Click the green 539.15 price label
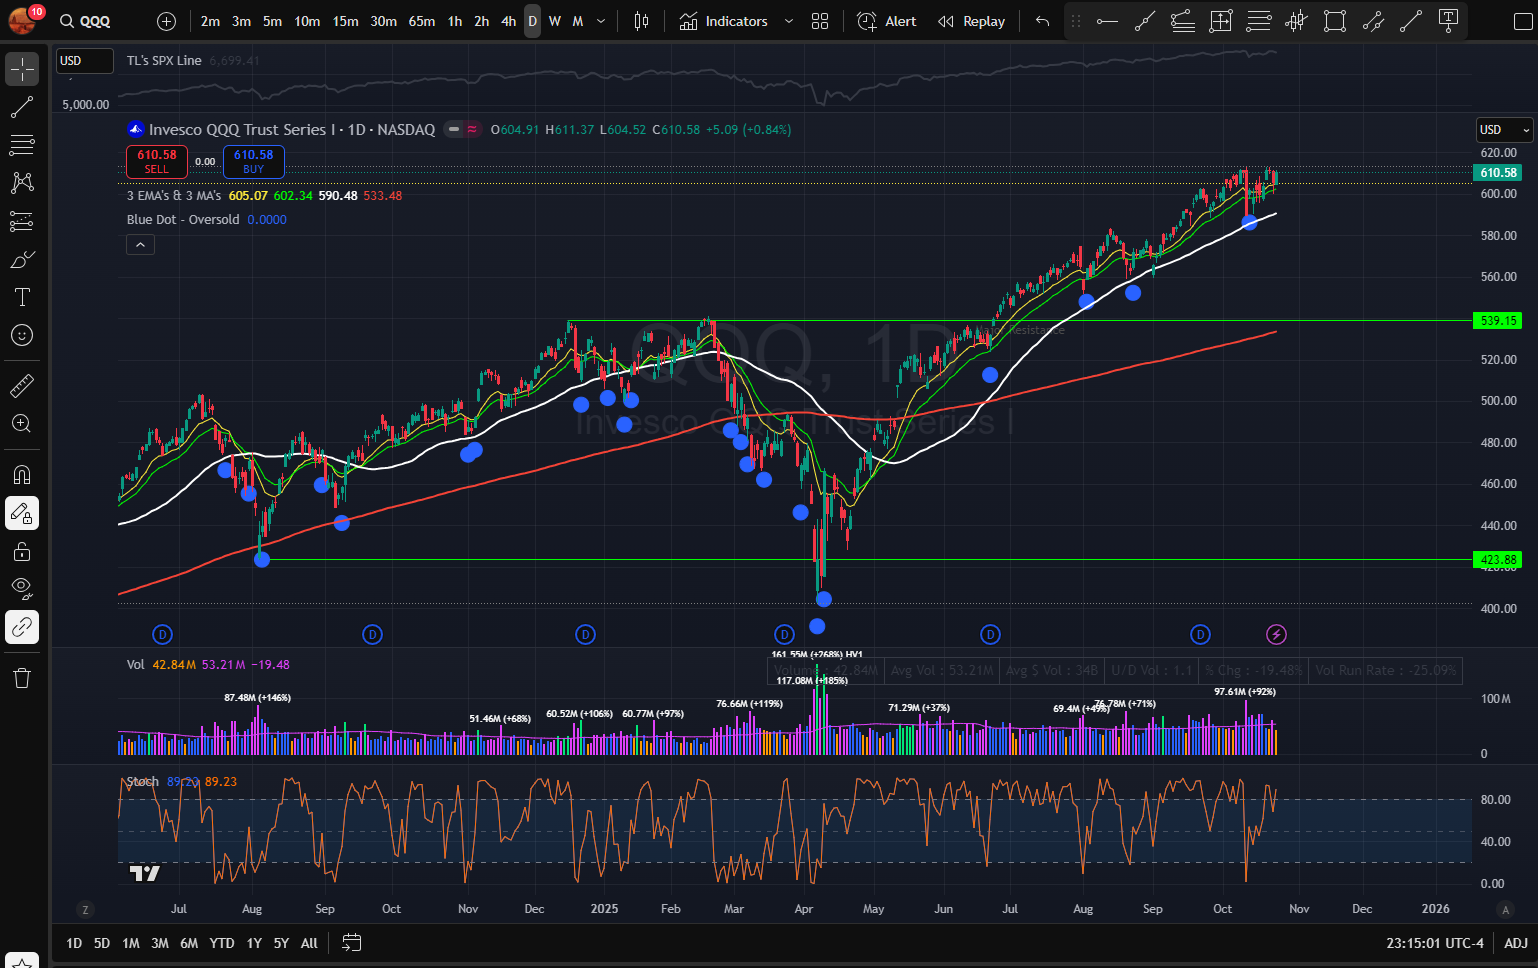 [1498, 321]
